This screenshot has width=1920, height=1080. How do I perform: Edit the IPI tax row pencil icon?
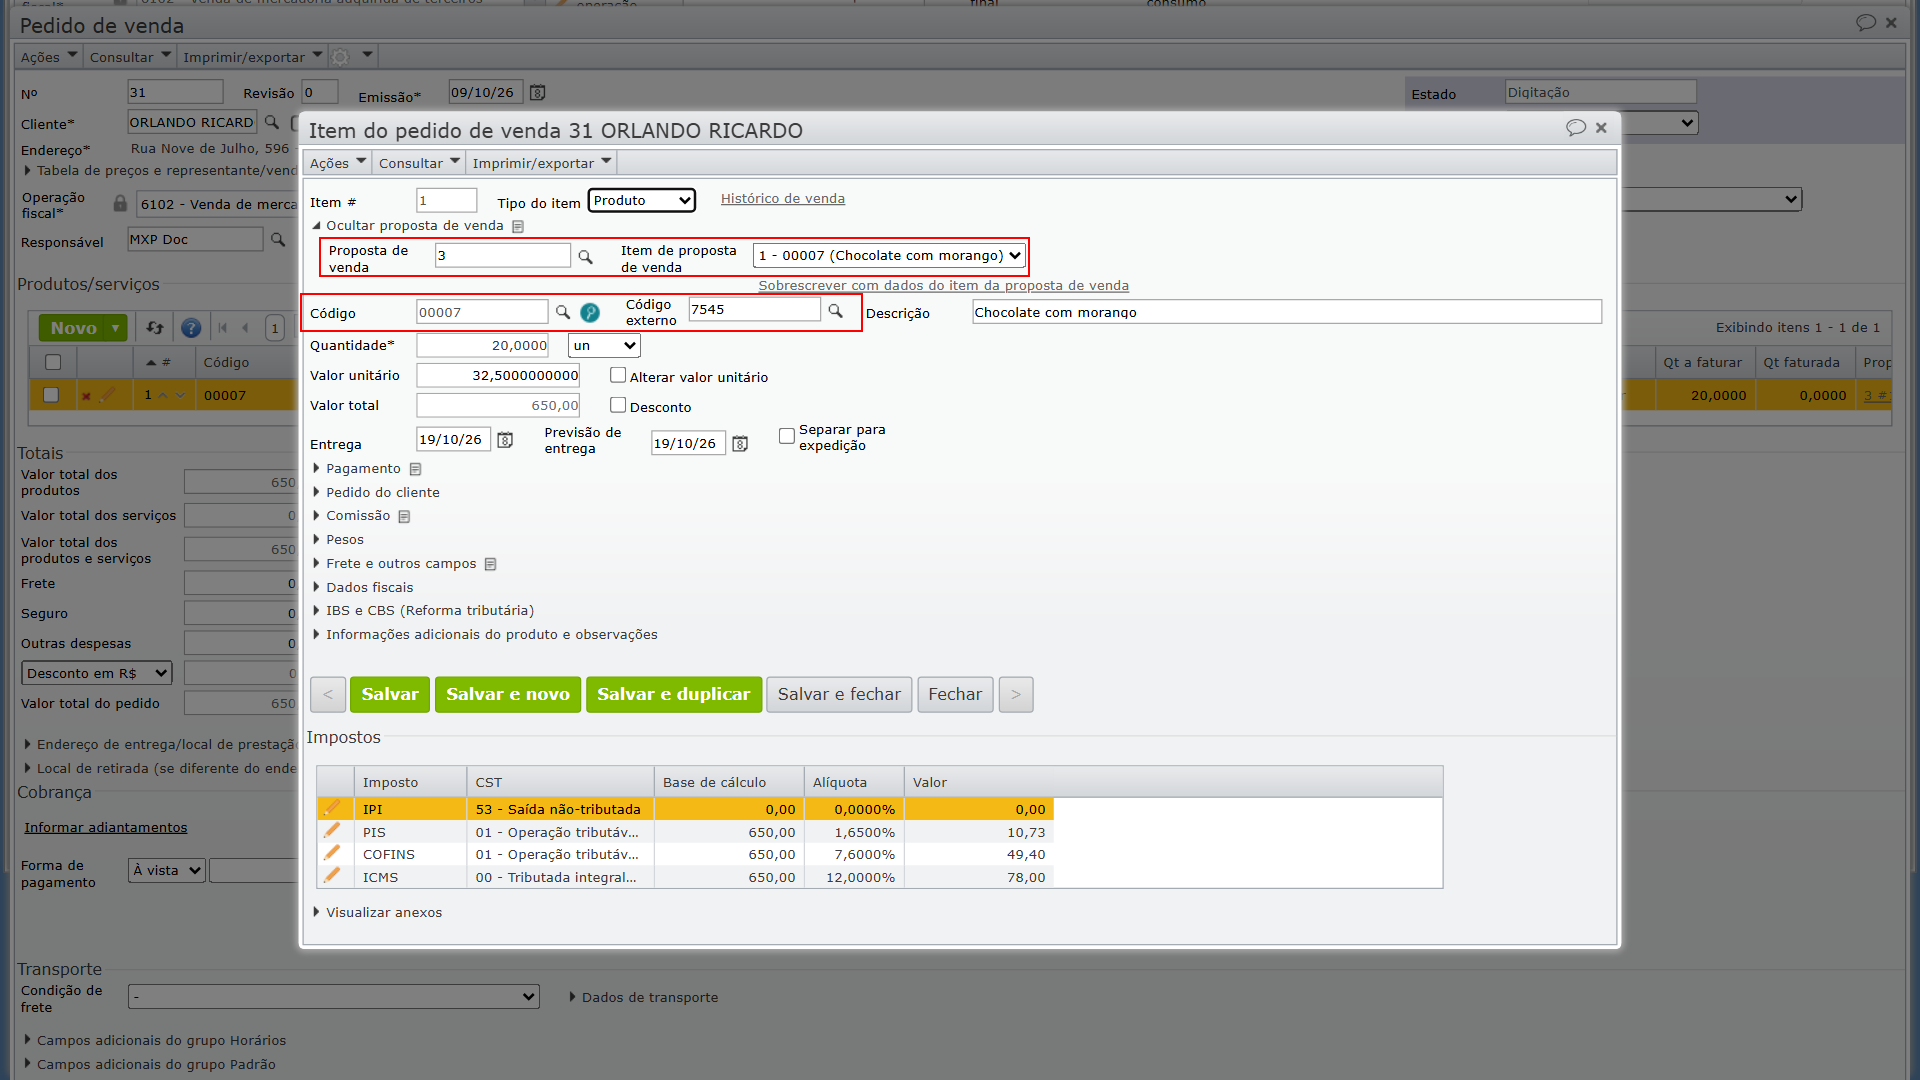(x=332, y=808)
